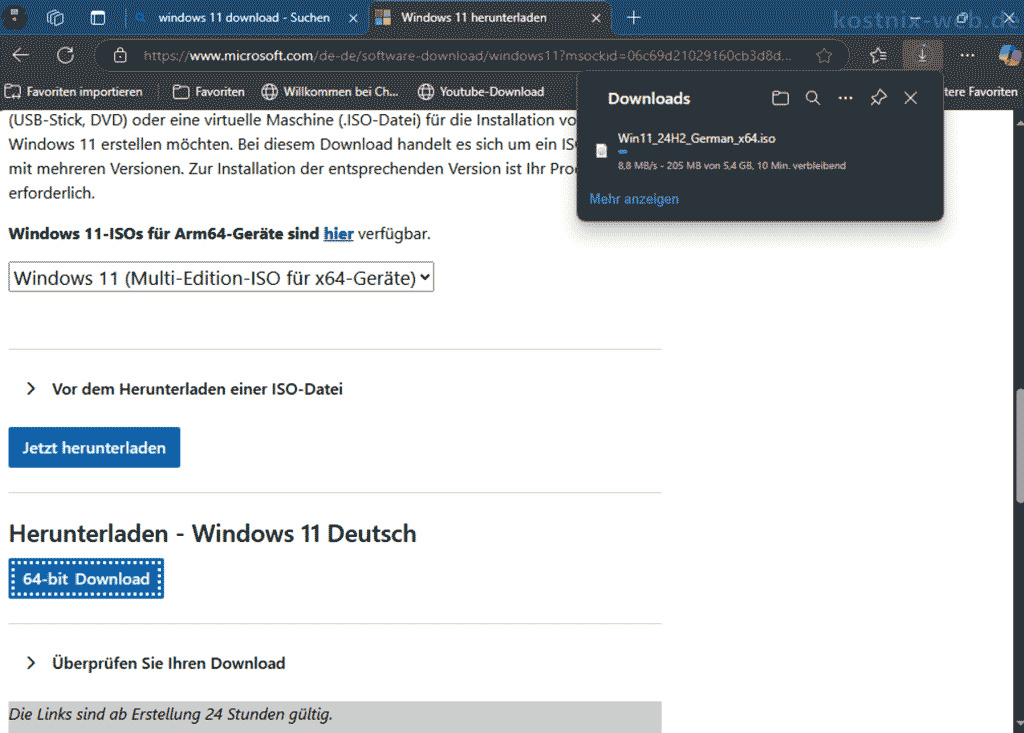
Task: Click the scrollbar down arrow
Action: tap(1019, 725)
